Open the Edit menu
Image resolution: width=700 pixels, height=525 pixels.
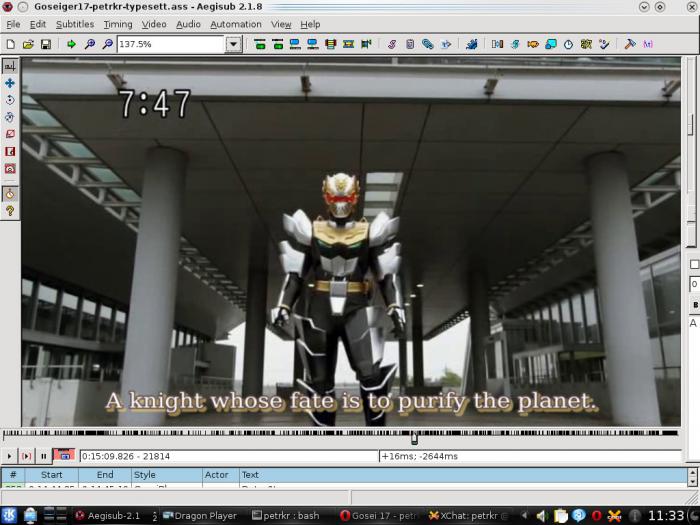point(38,24)
